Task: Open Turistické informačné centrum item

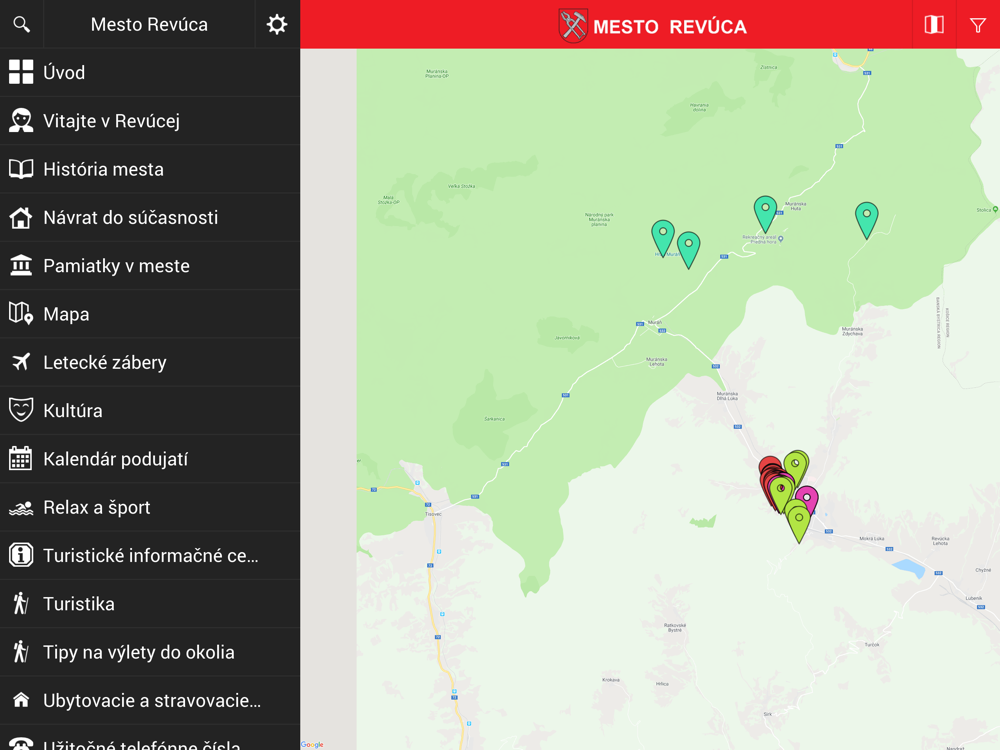Action: tap(150, 555)
